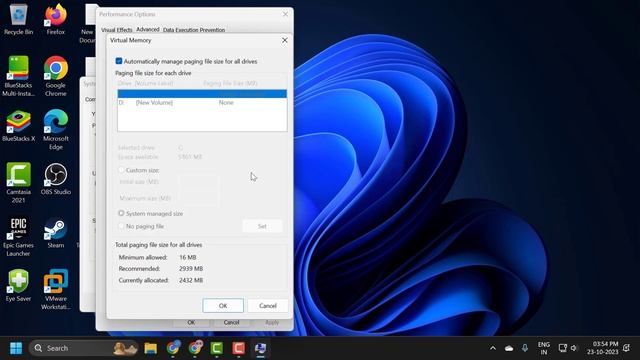Open the notification bell icon
Screen dimensions: 640x360
coord(627,348)
